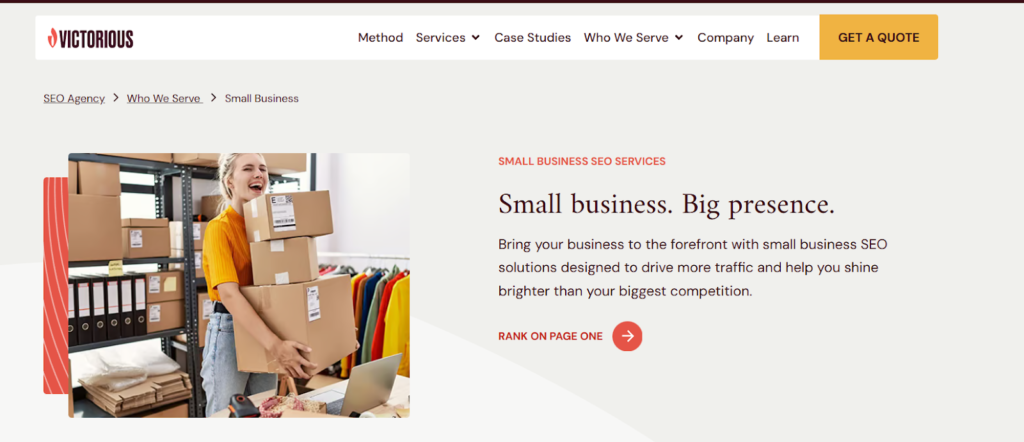
Task: Click the Victorious flame logo icon
Action: click(x=52, y=39)
